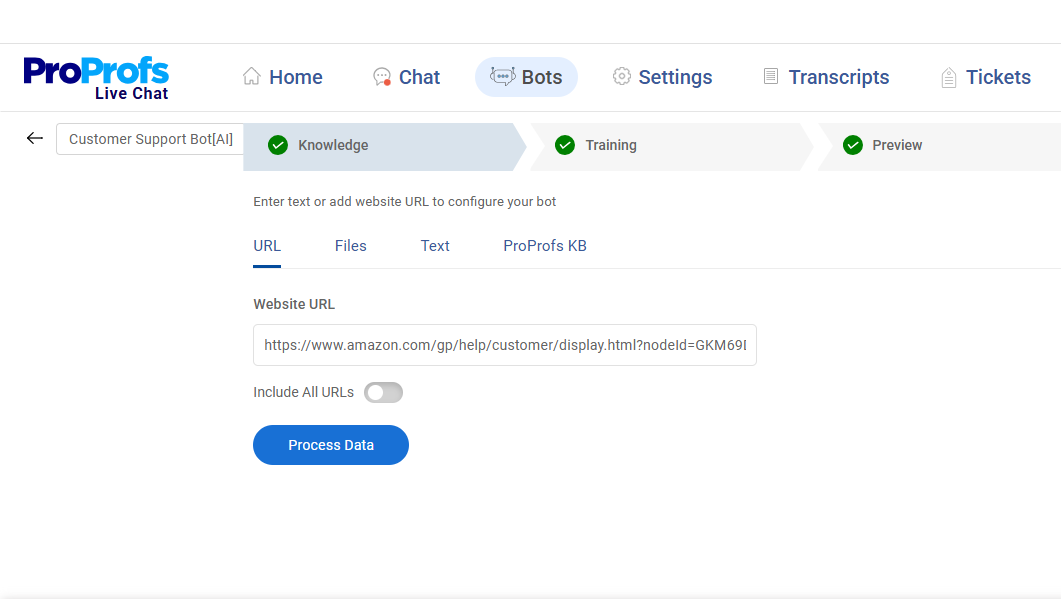Open the Chat section via its speech bubble icon
Viewport: 1061px width, 600px height.
[x=381, y=76]
